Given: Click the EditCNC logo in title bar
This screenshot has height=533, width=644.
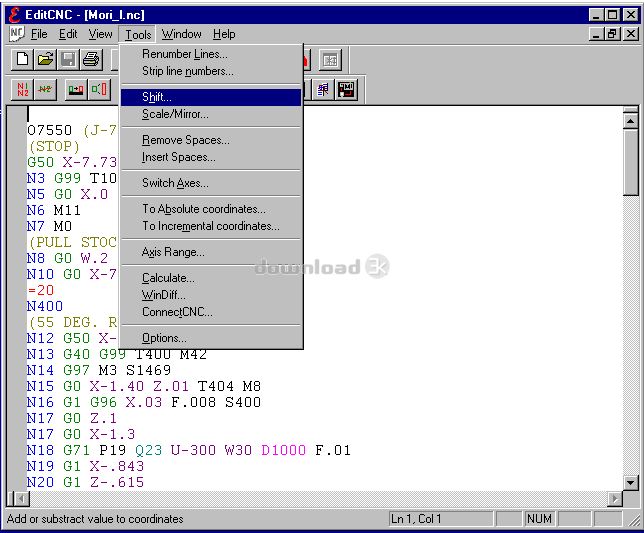Looking at the screenshot, I should point(14,15).
